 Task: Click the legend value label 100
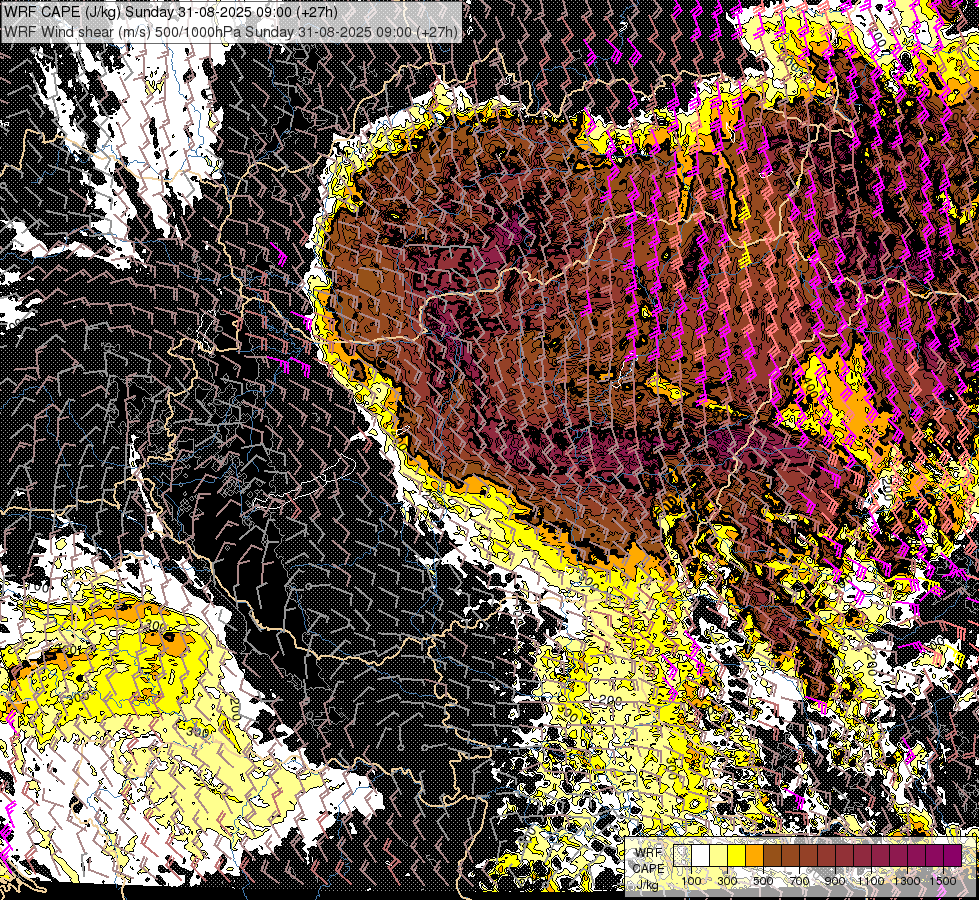click(691, 881)
